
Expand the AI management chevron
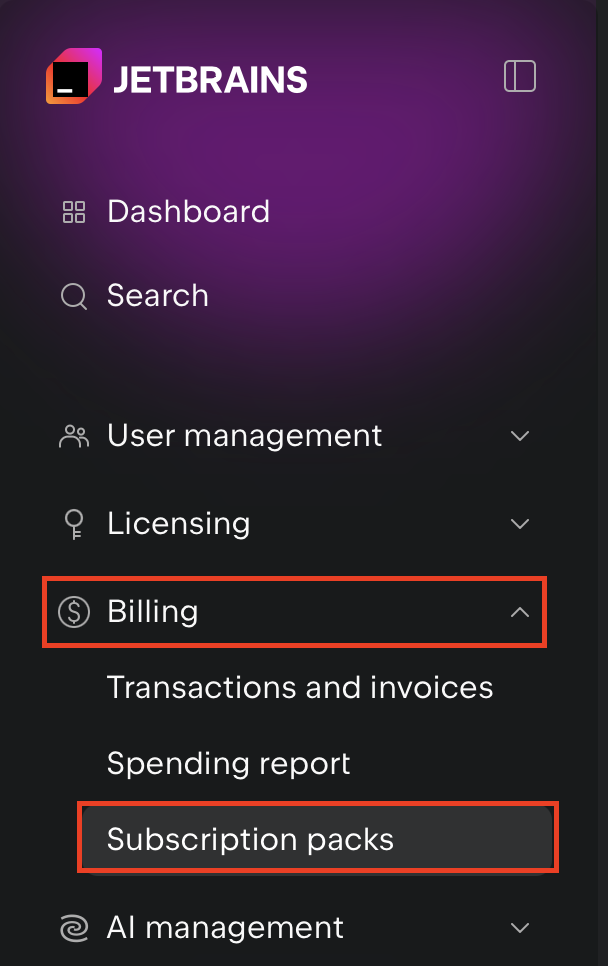520,928
